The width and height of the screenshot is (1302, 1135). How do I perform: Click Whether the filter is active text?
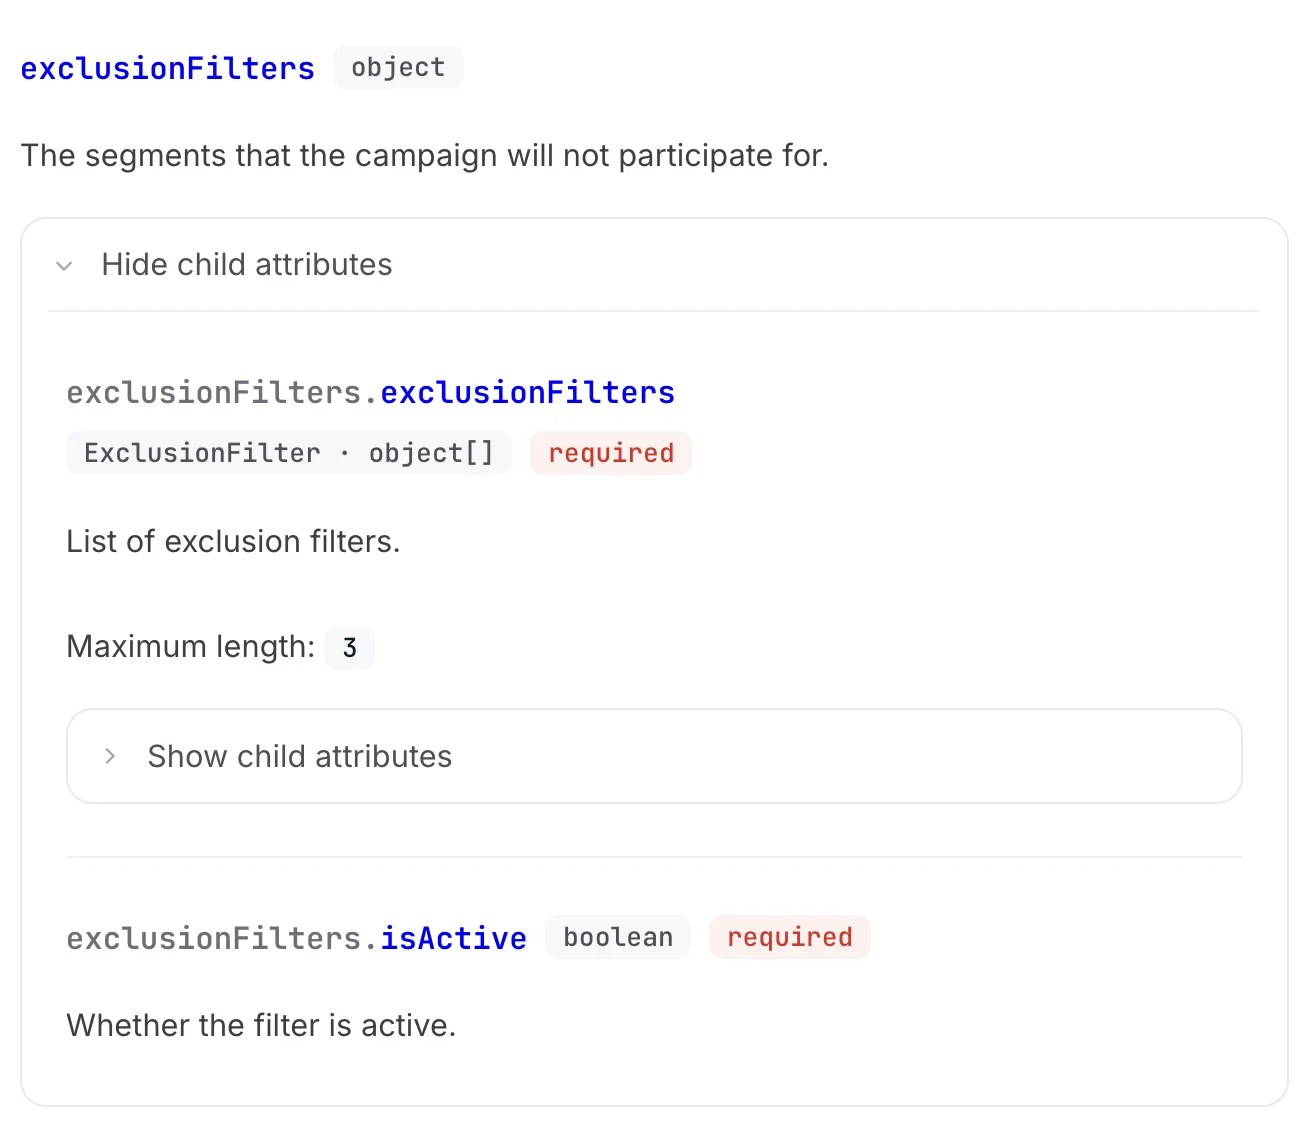click(x=260, y=1025)
